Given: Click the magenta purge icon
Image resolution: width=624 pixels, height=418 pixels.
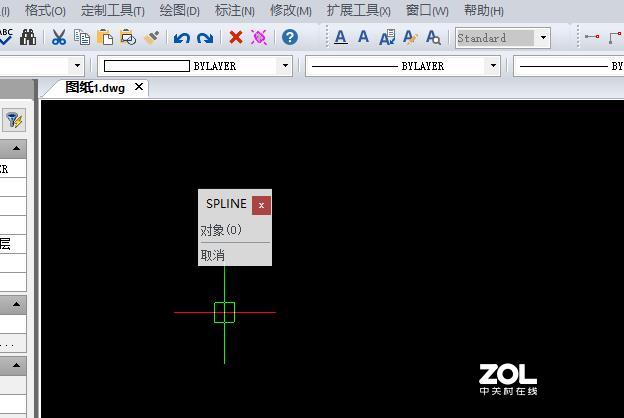Looking at the screenshot, I should pyautogui.click(x=259, y=38).
